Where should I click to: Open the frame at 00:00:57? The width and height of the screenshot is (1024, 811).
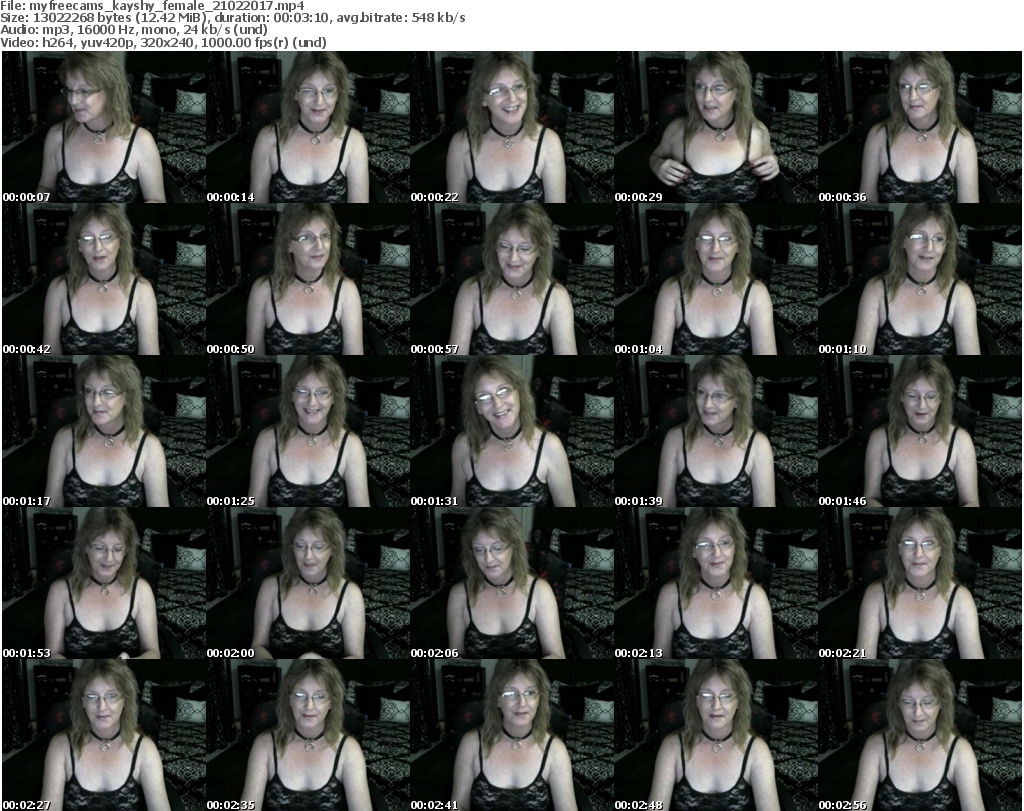(x=511, y=279)
